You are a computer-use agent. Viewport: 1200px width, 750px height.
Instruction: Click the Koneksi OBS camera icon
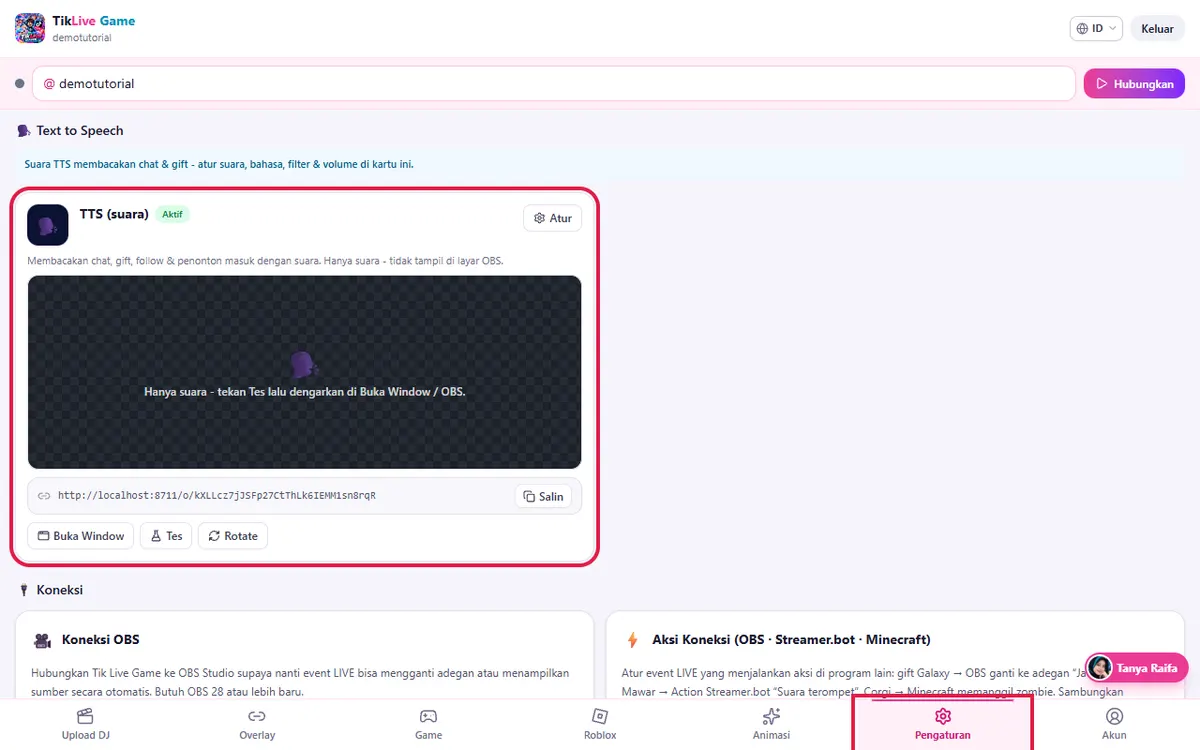(x=42, y=640)
